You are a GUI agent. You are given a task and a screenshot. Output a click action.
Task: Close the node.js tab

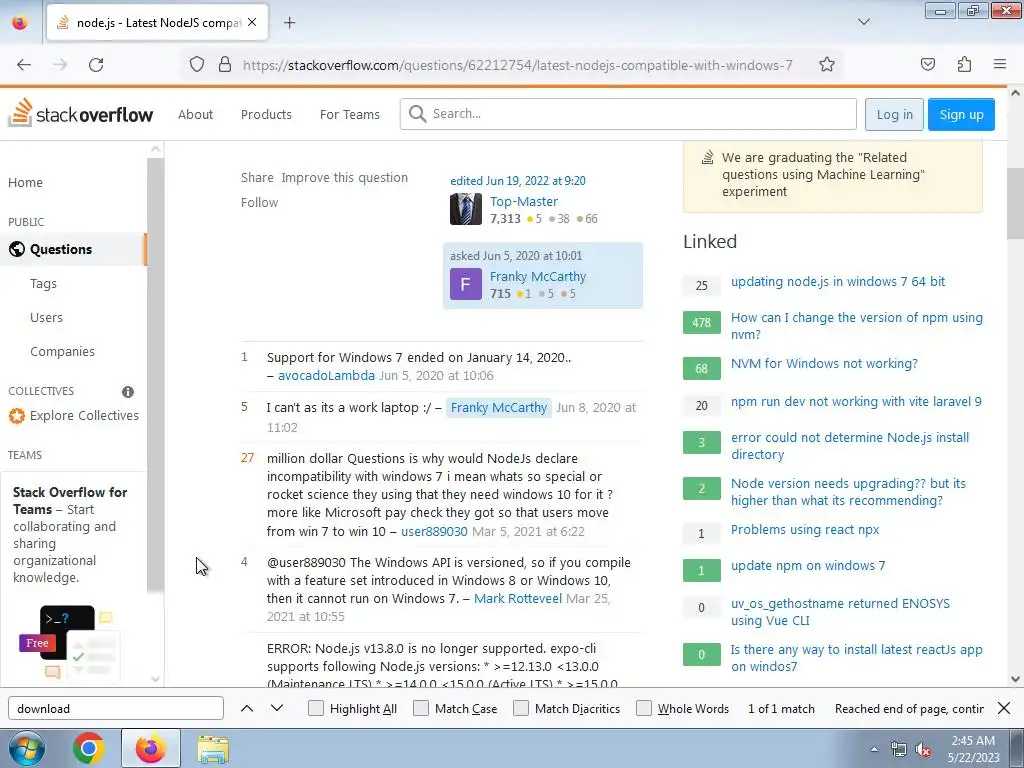[x=252, y=22]
